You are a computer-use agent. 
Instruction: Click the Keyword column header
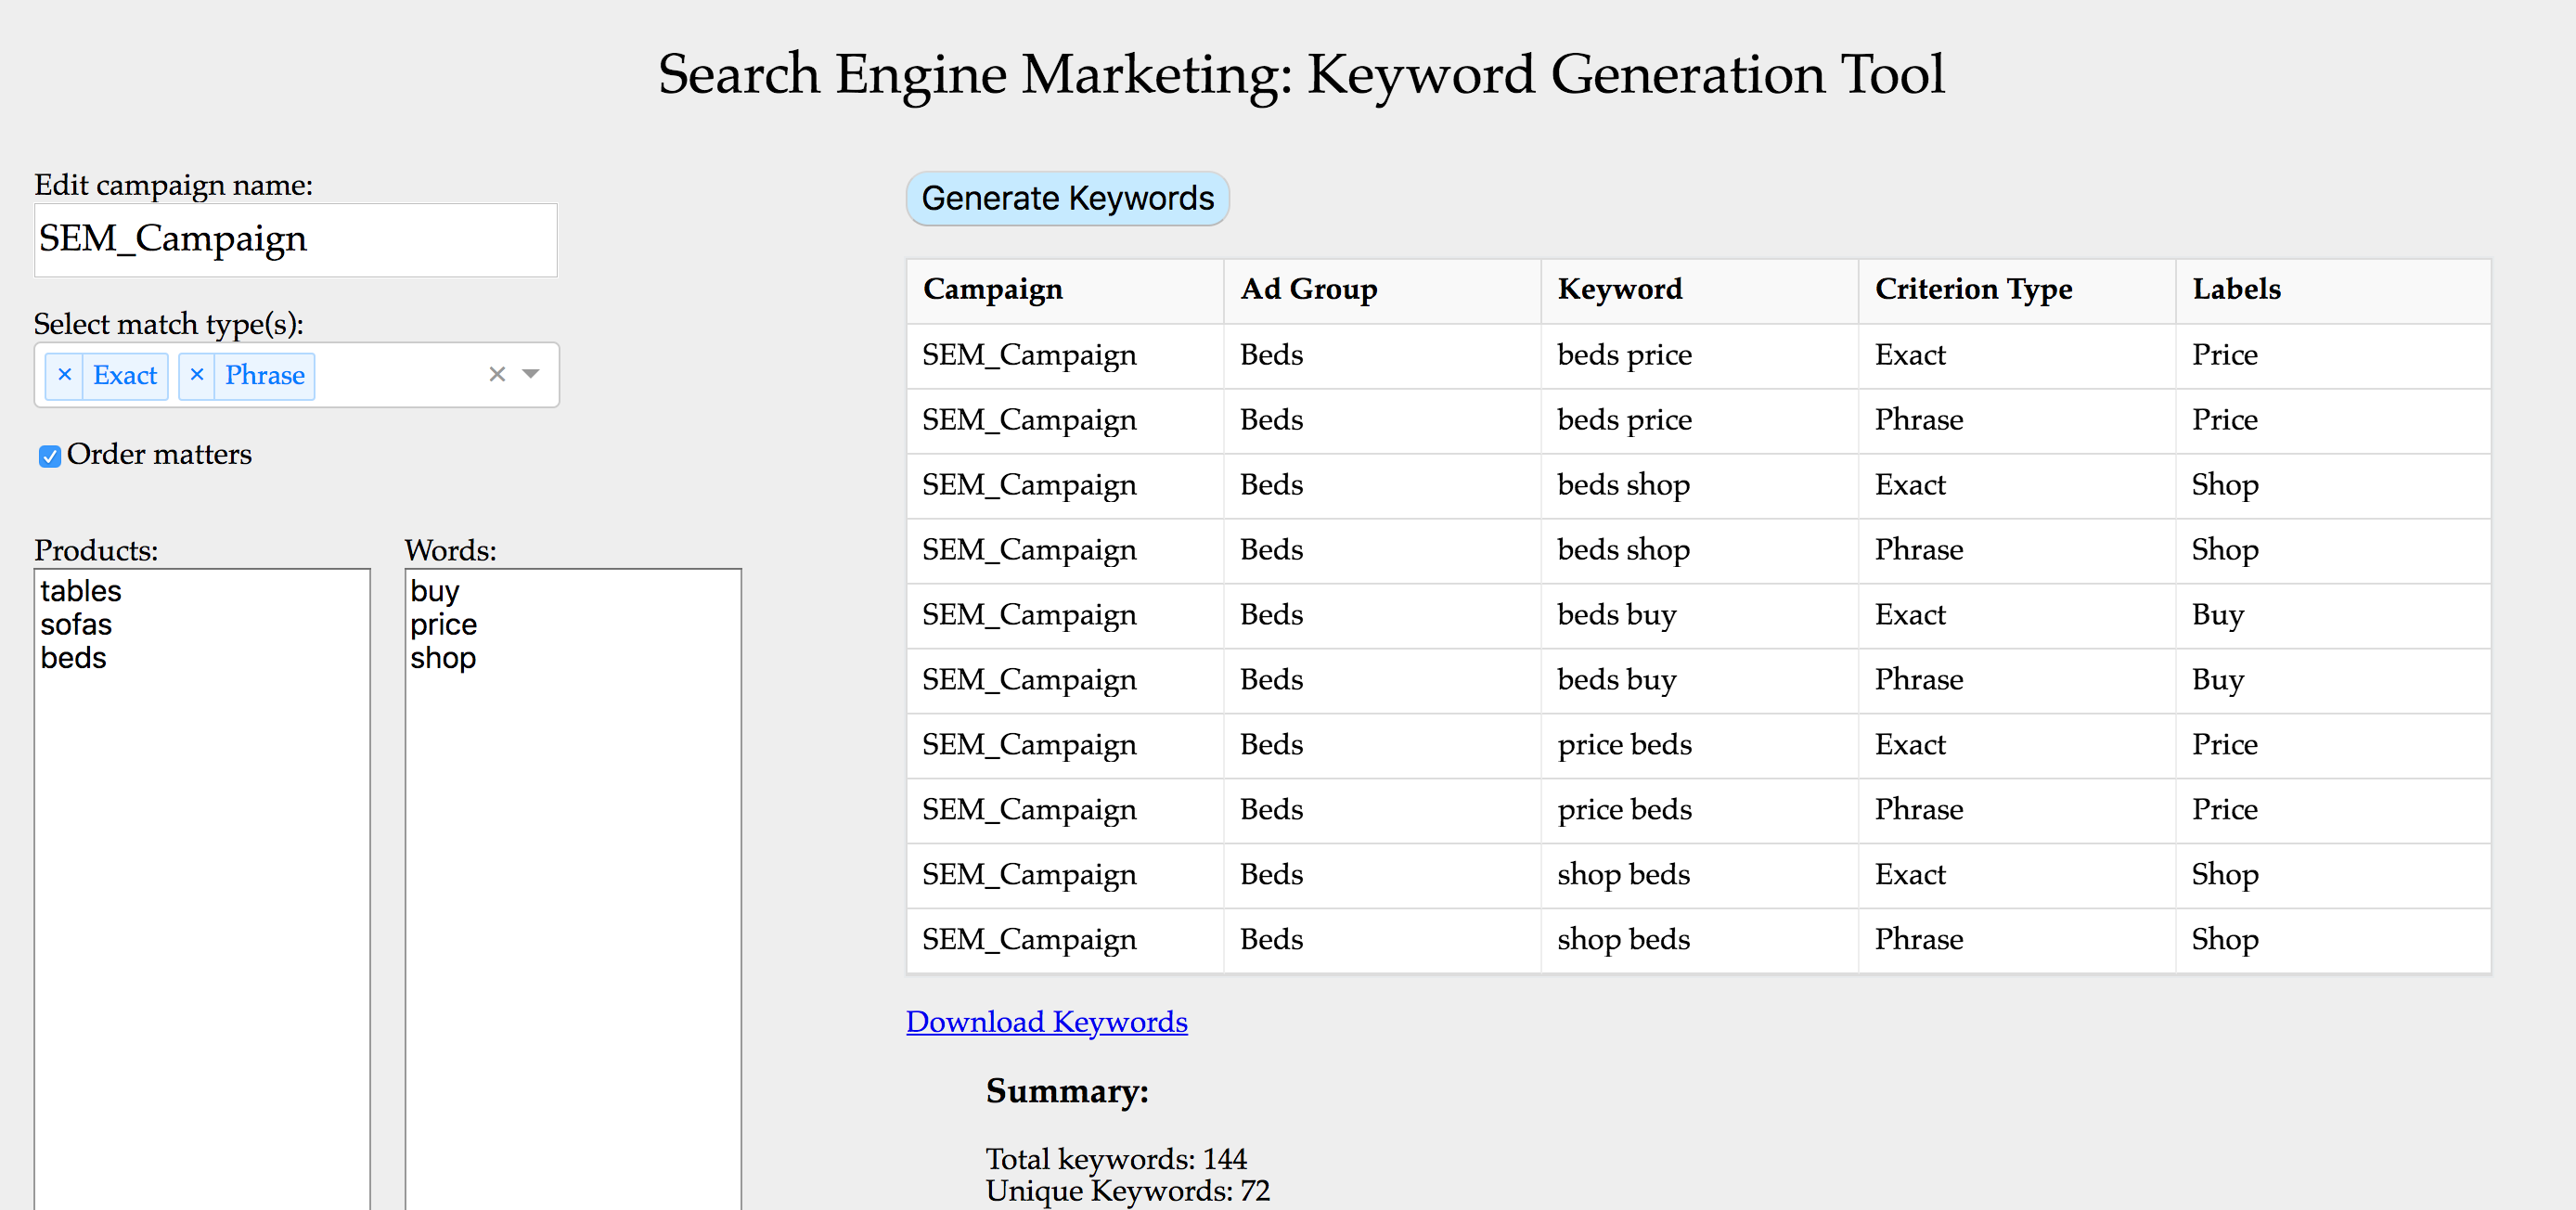pos(1619,290)
